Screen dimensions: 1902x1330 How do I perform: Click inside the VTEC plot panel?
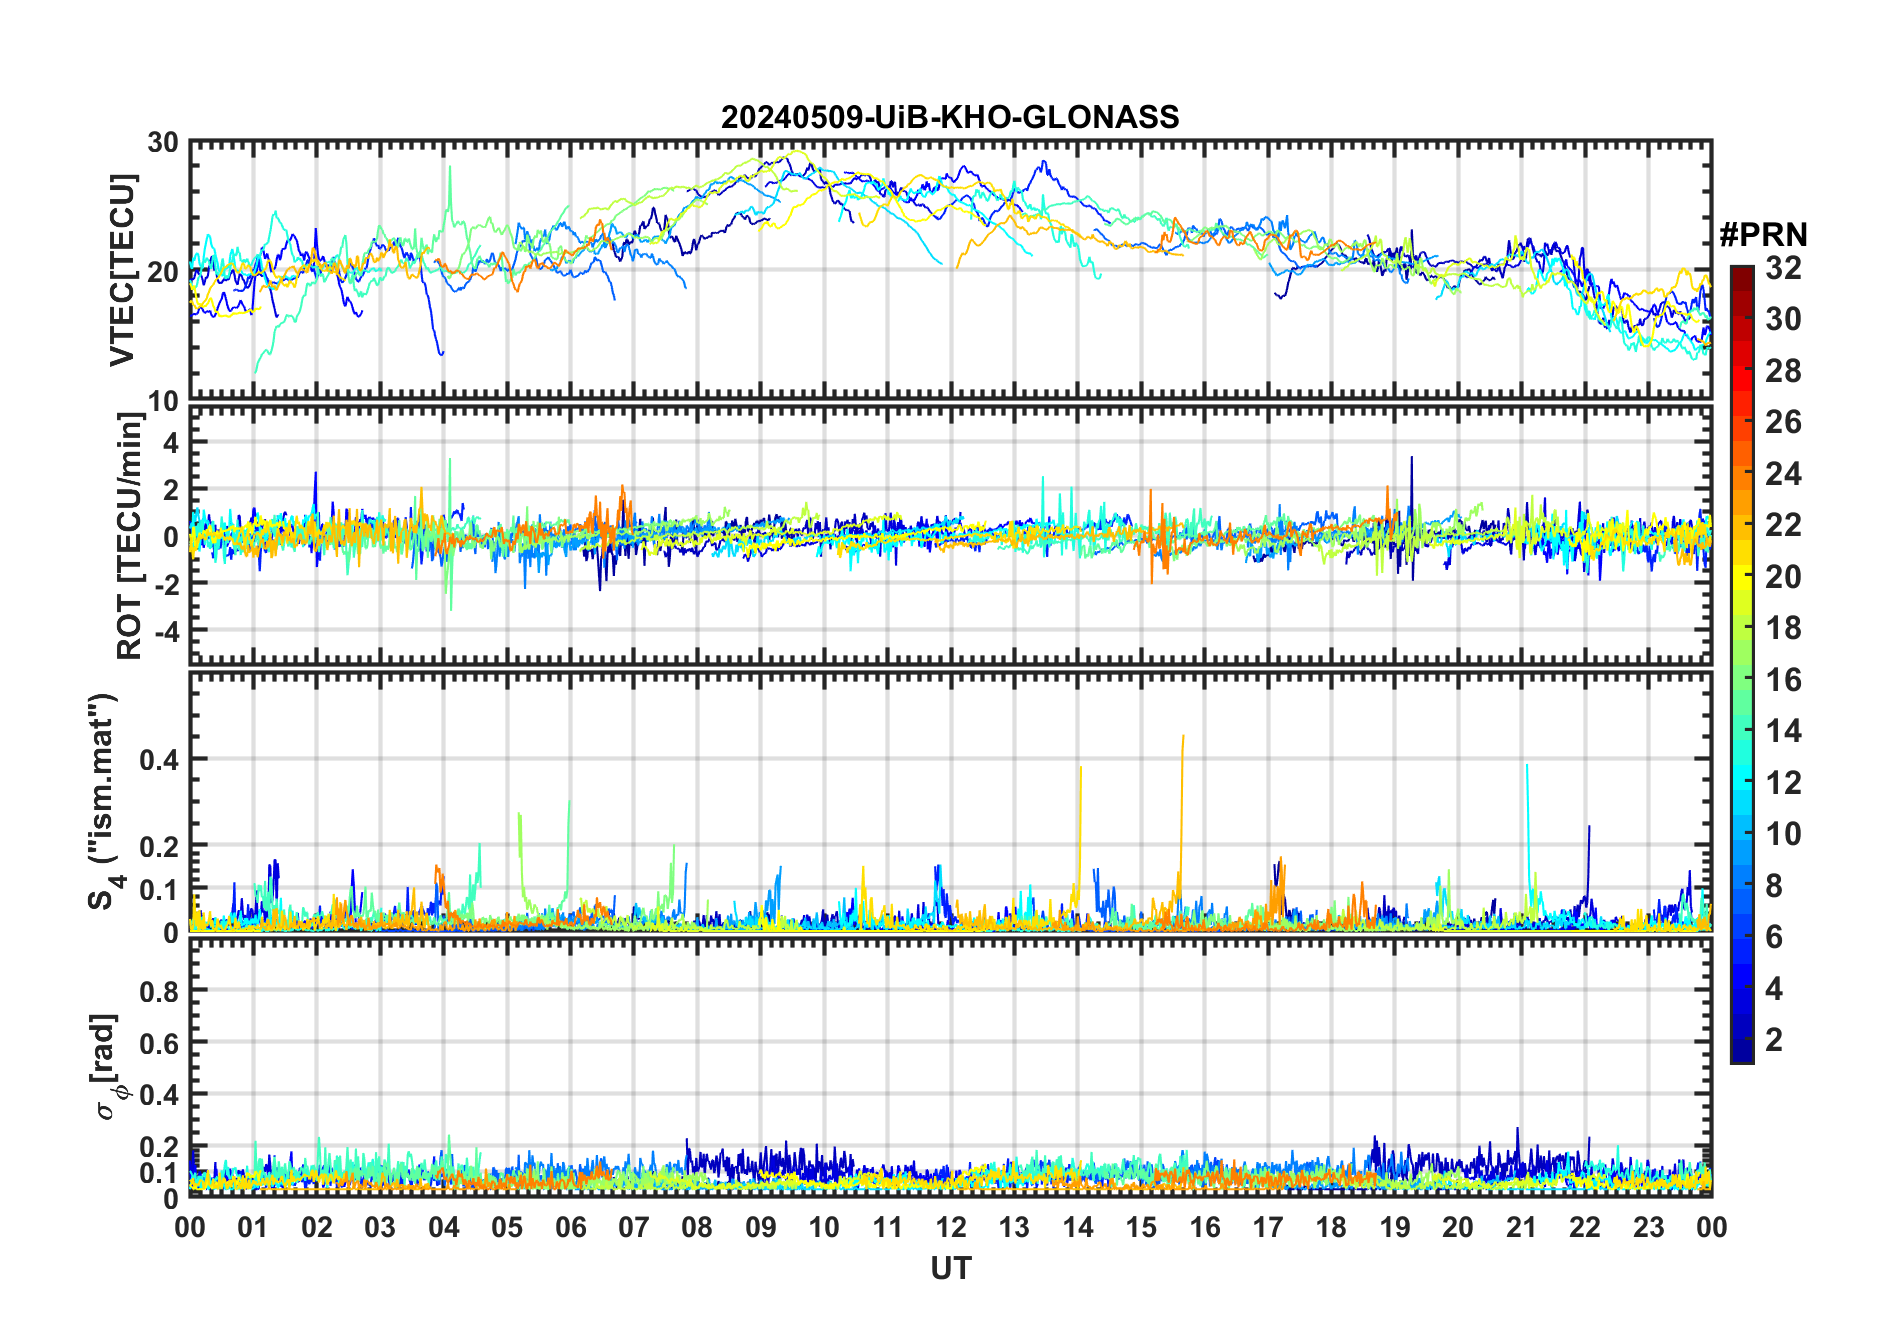pos(951,270)
